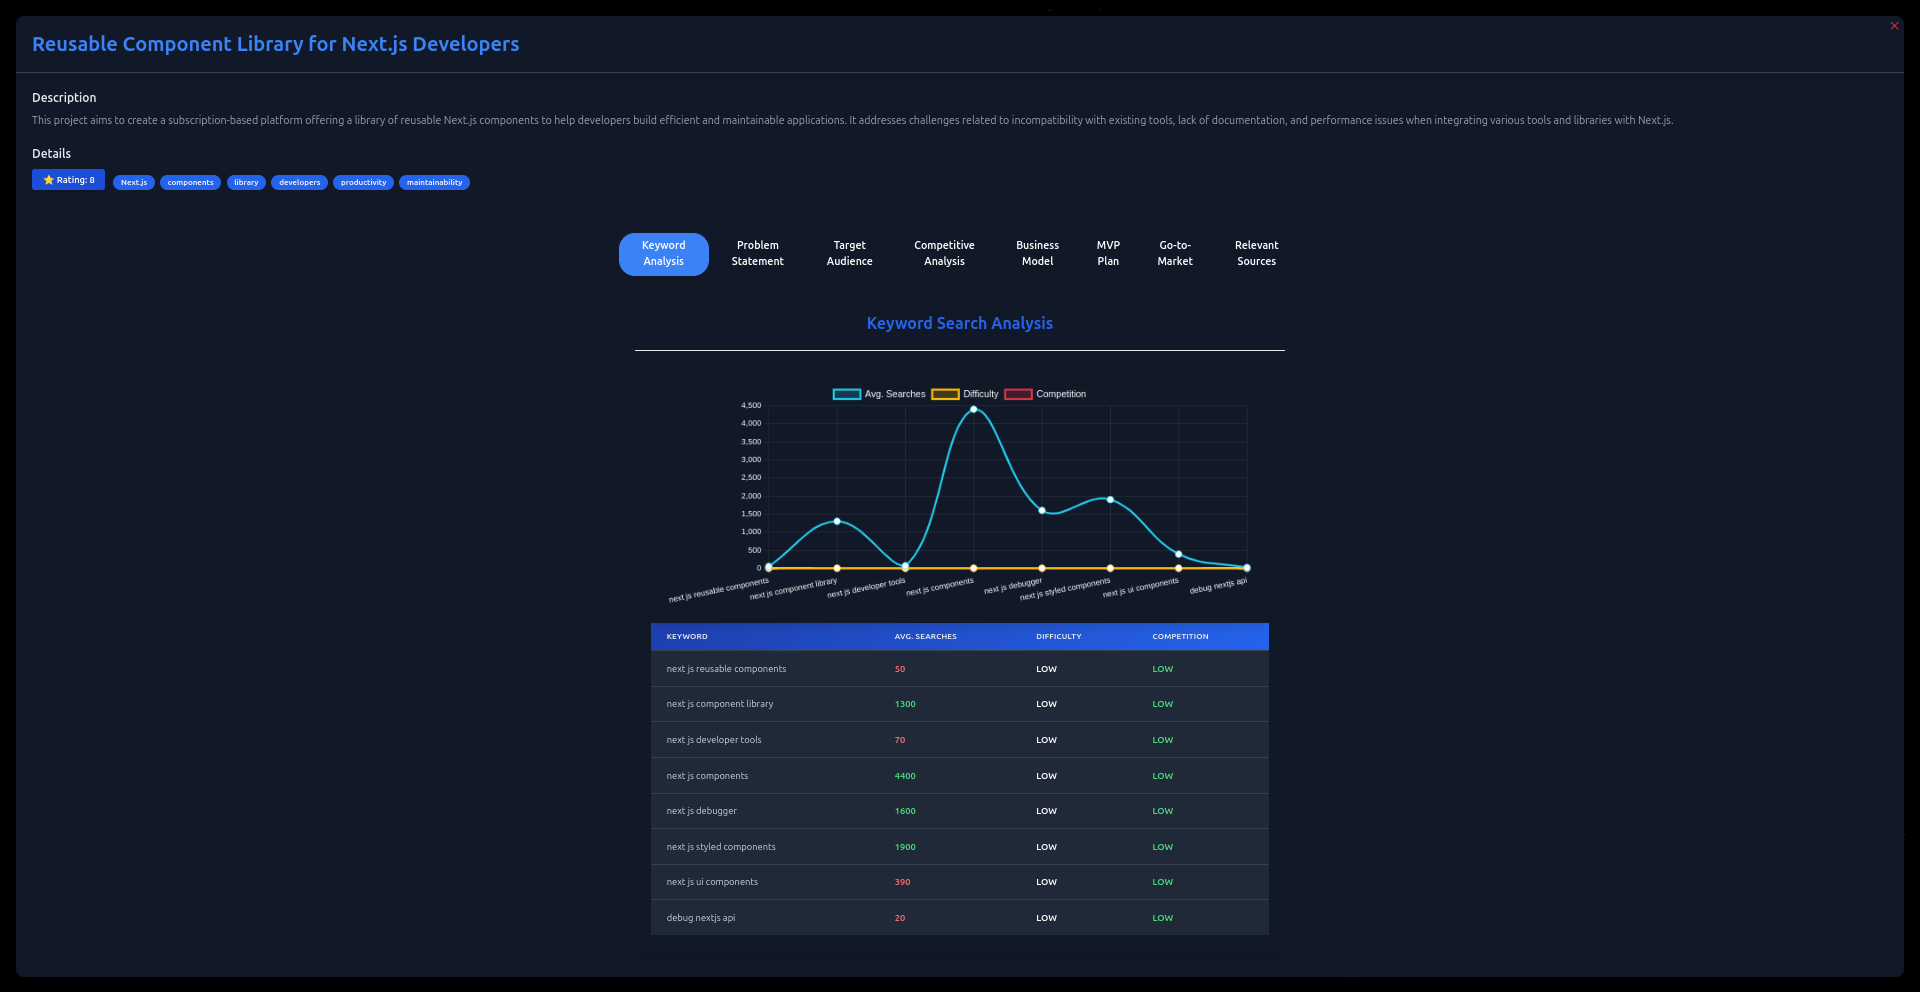Click the maintainability tag pill
Screen dimensions: 1920x992
click(x=434, y=182)
